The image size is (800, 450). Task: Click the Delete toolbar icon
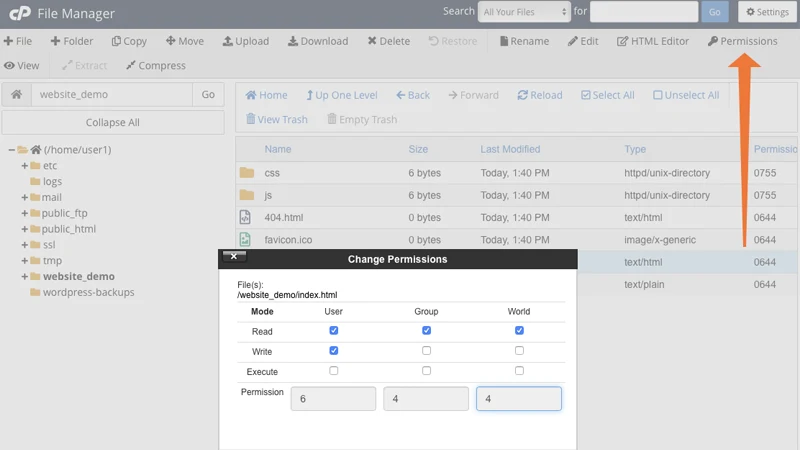372,41
